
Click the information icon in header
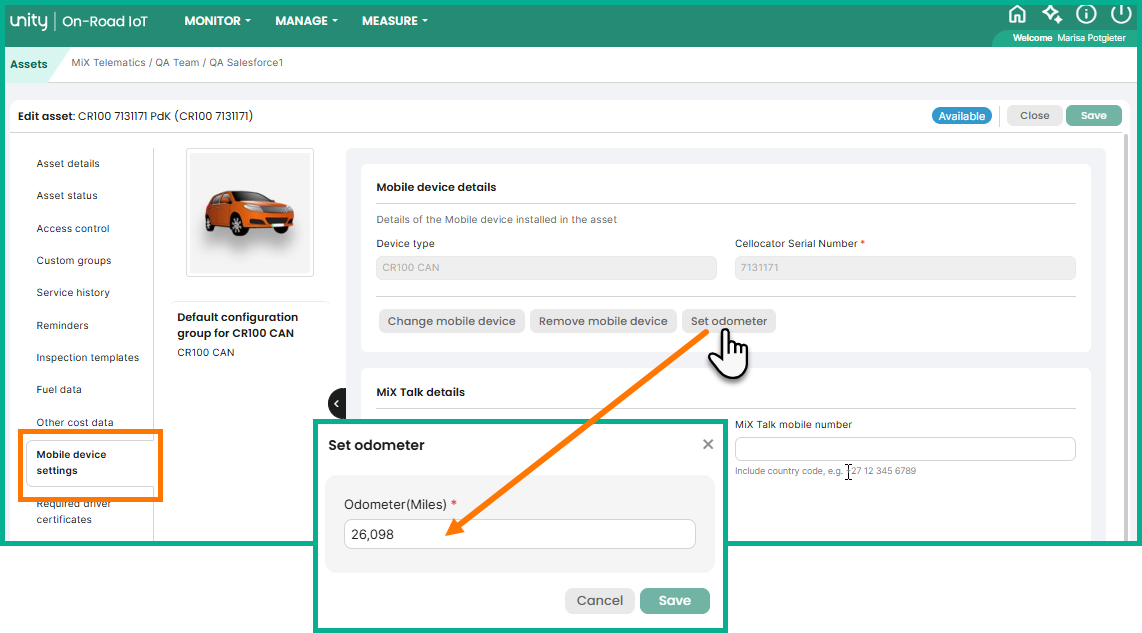(1086, 14)
